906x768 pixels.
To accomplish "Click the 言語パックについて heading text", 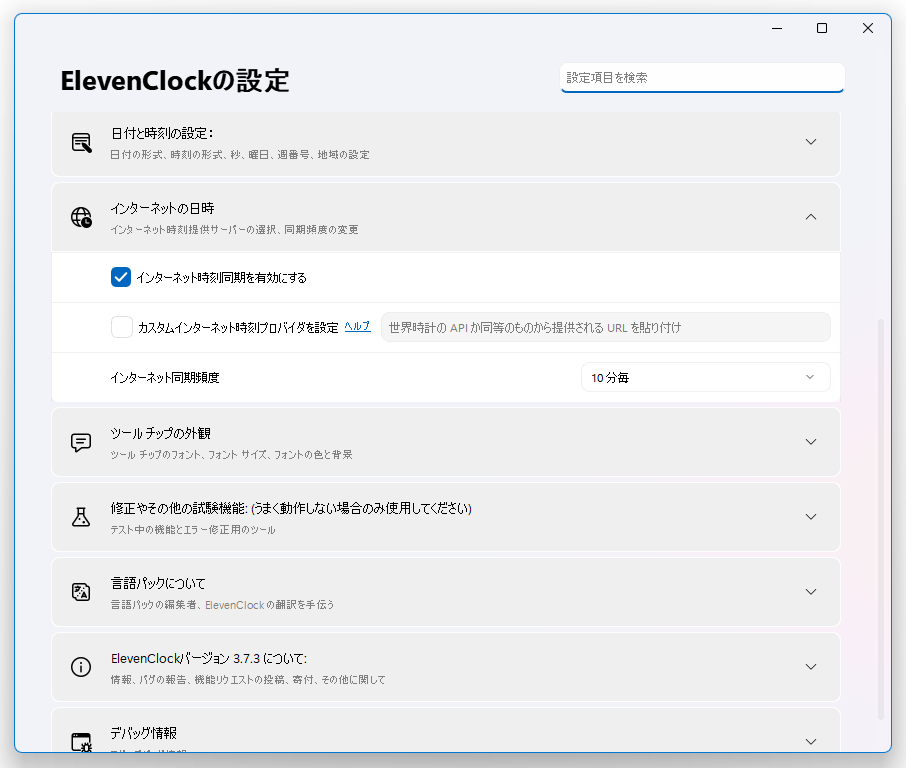I will (158, 584).
